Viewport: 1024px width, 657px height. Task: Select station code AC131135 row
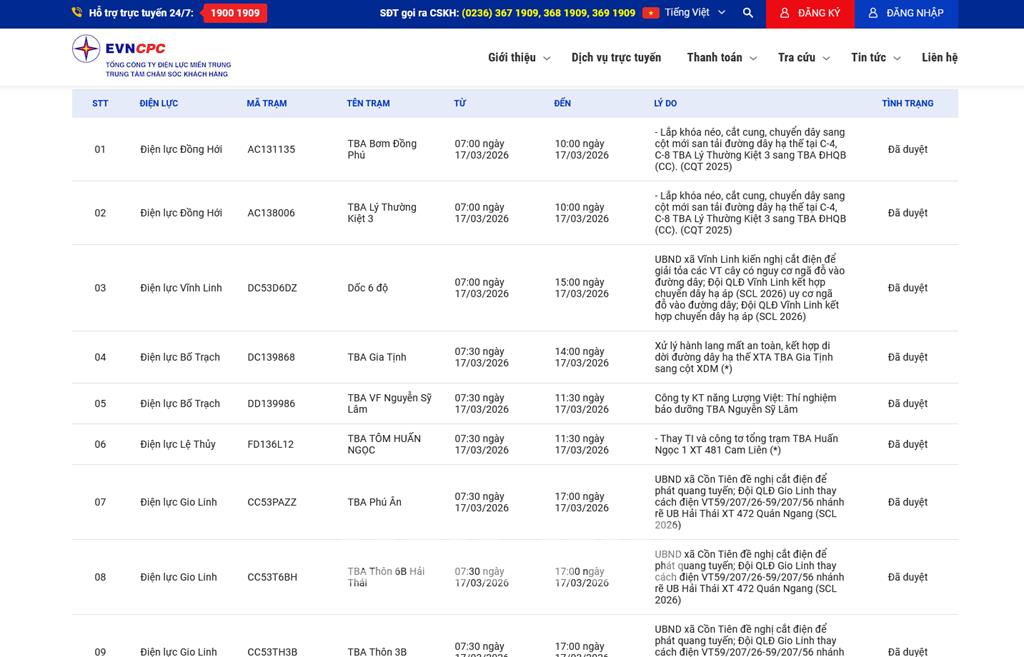pyautogui.click(x=271, y=150)
